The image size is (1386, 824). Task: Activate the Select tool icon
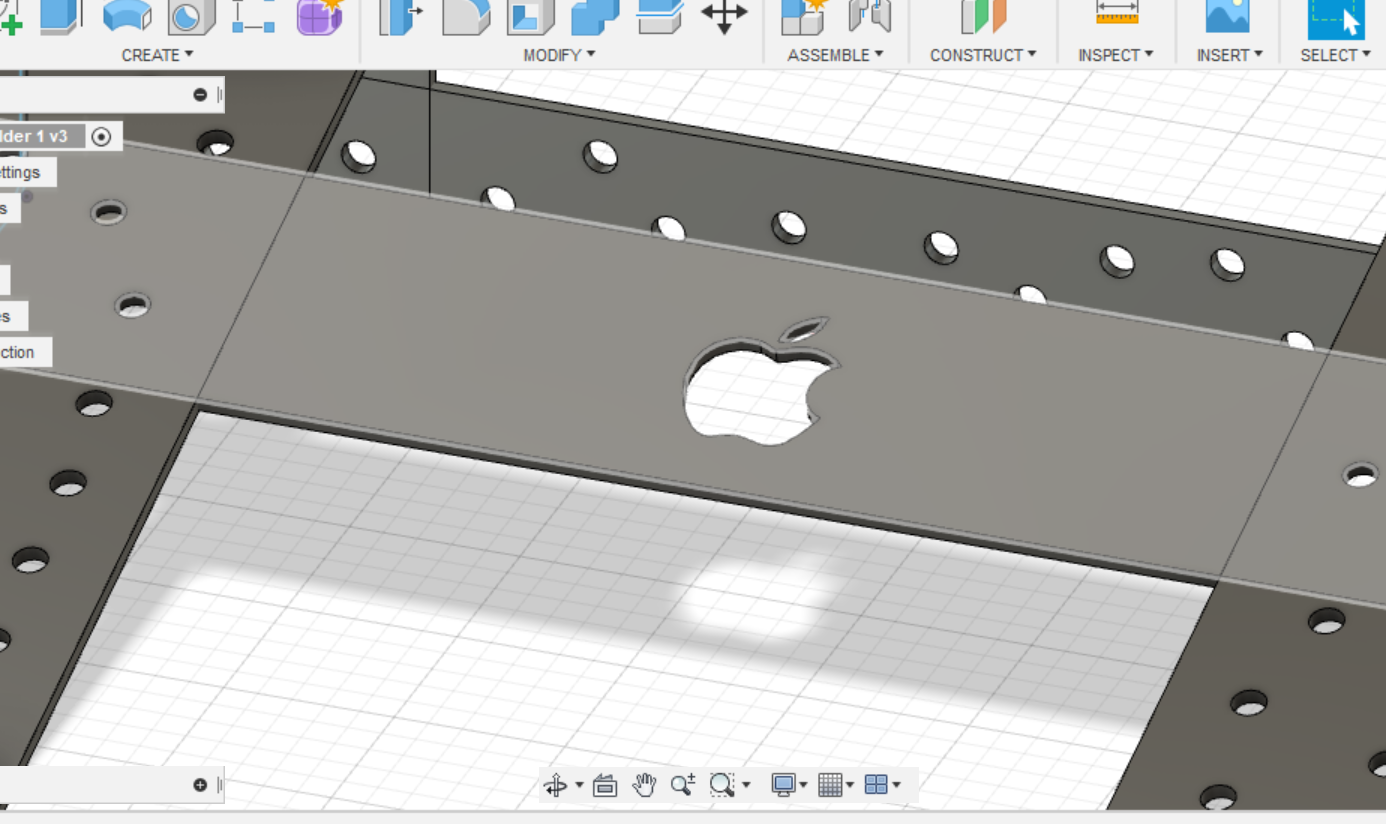(x=1336, y=18)
